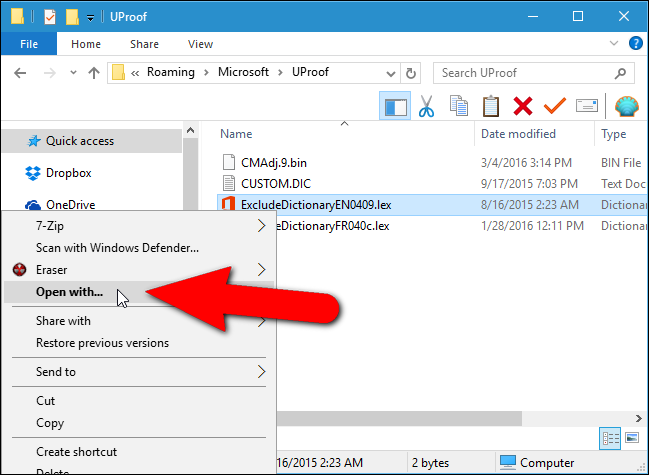This screenshot has width=649, height=475.
Task: Click the Copy pages toolbar icon
Action: [x=459, y=106]
